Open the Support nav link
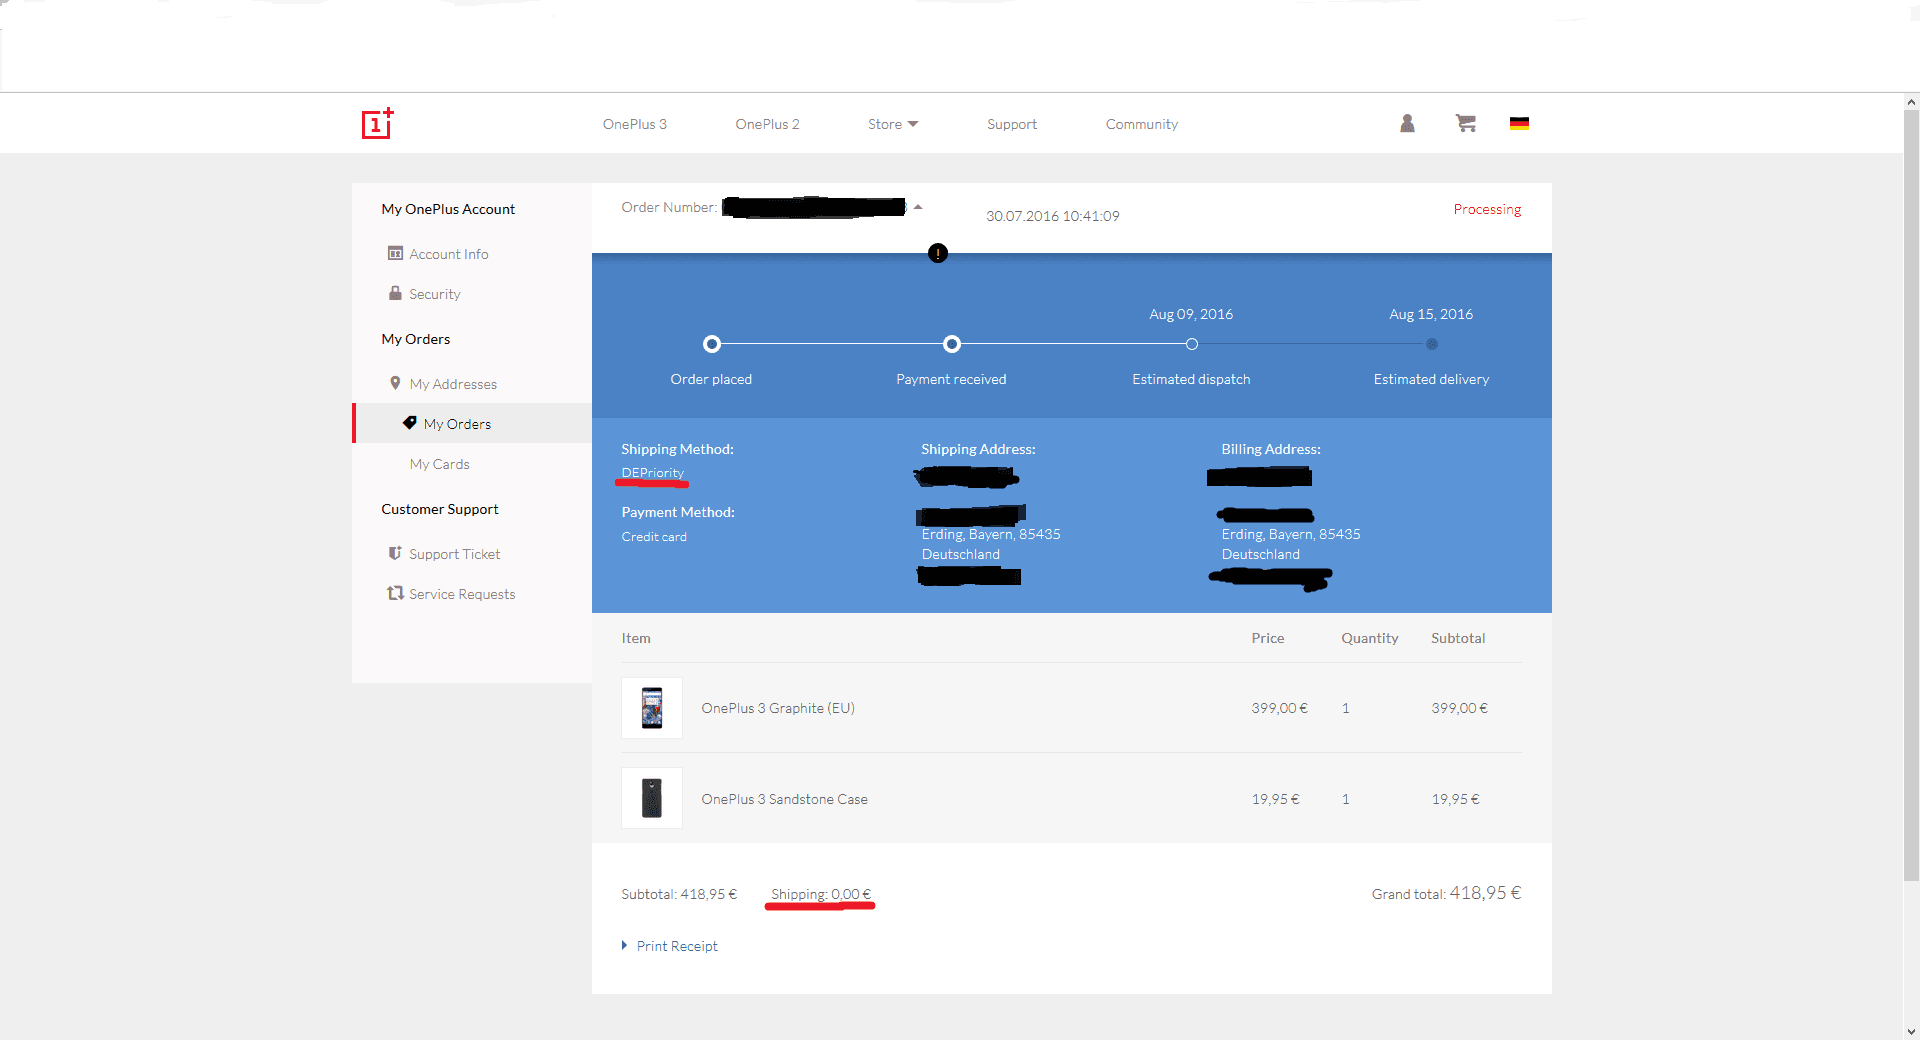The height and width of the screenshot is (1040, 1920). click(x=1011, y=124)
